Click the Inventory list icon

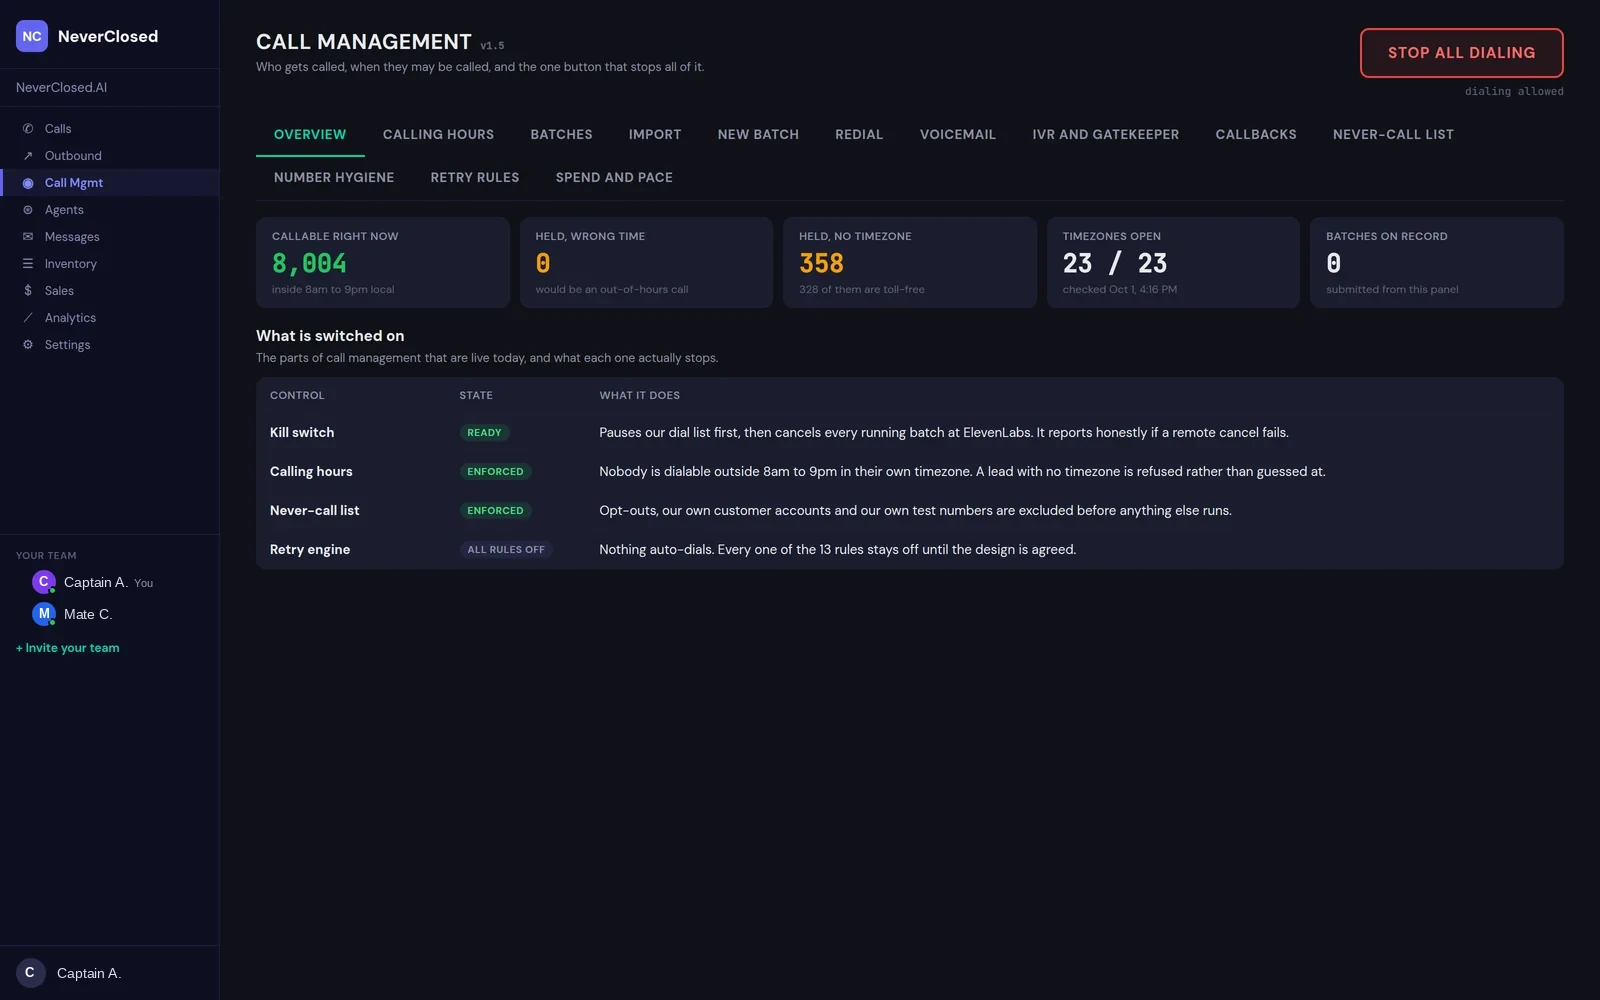click(28, 264)
